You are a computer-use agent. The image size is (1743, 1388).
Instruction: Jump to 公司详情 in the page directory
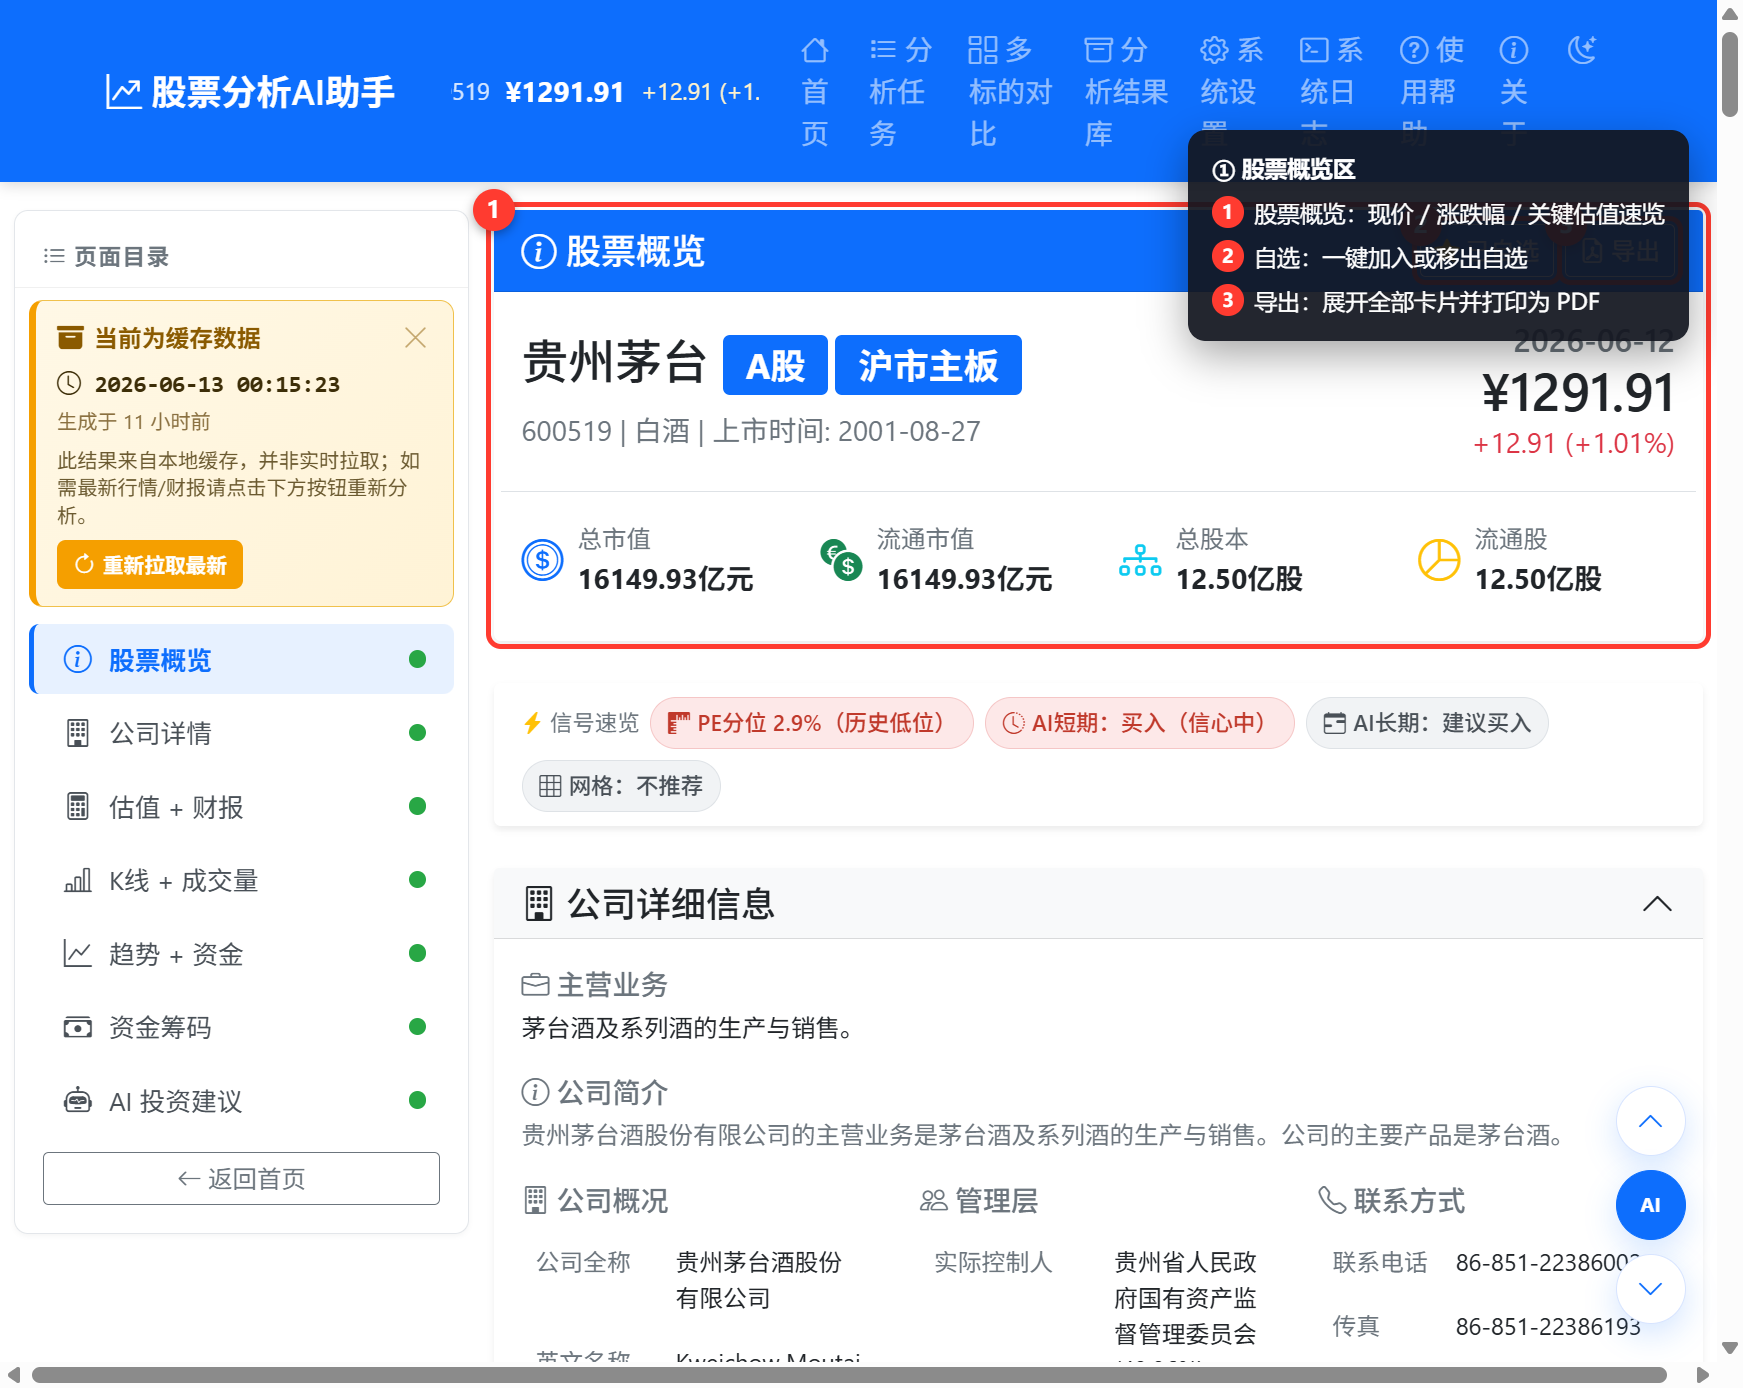pyautogui.click(x=242, y=733)
